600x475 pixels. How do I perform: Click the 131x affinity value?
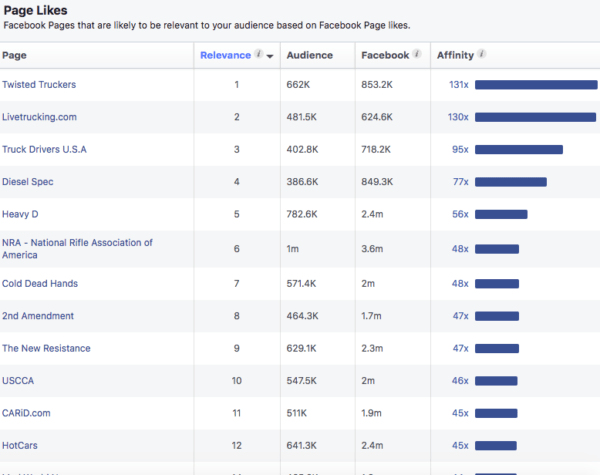pyautogui.click(x=458, y=85)
